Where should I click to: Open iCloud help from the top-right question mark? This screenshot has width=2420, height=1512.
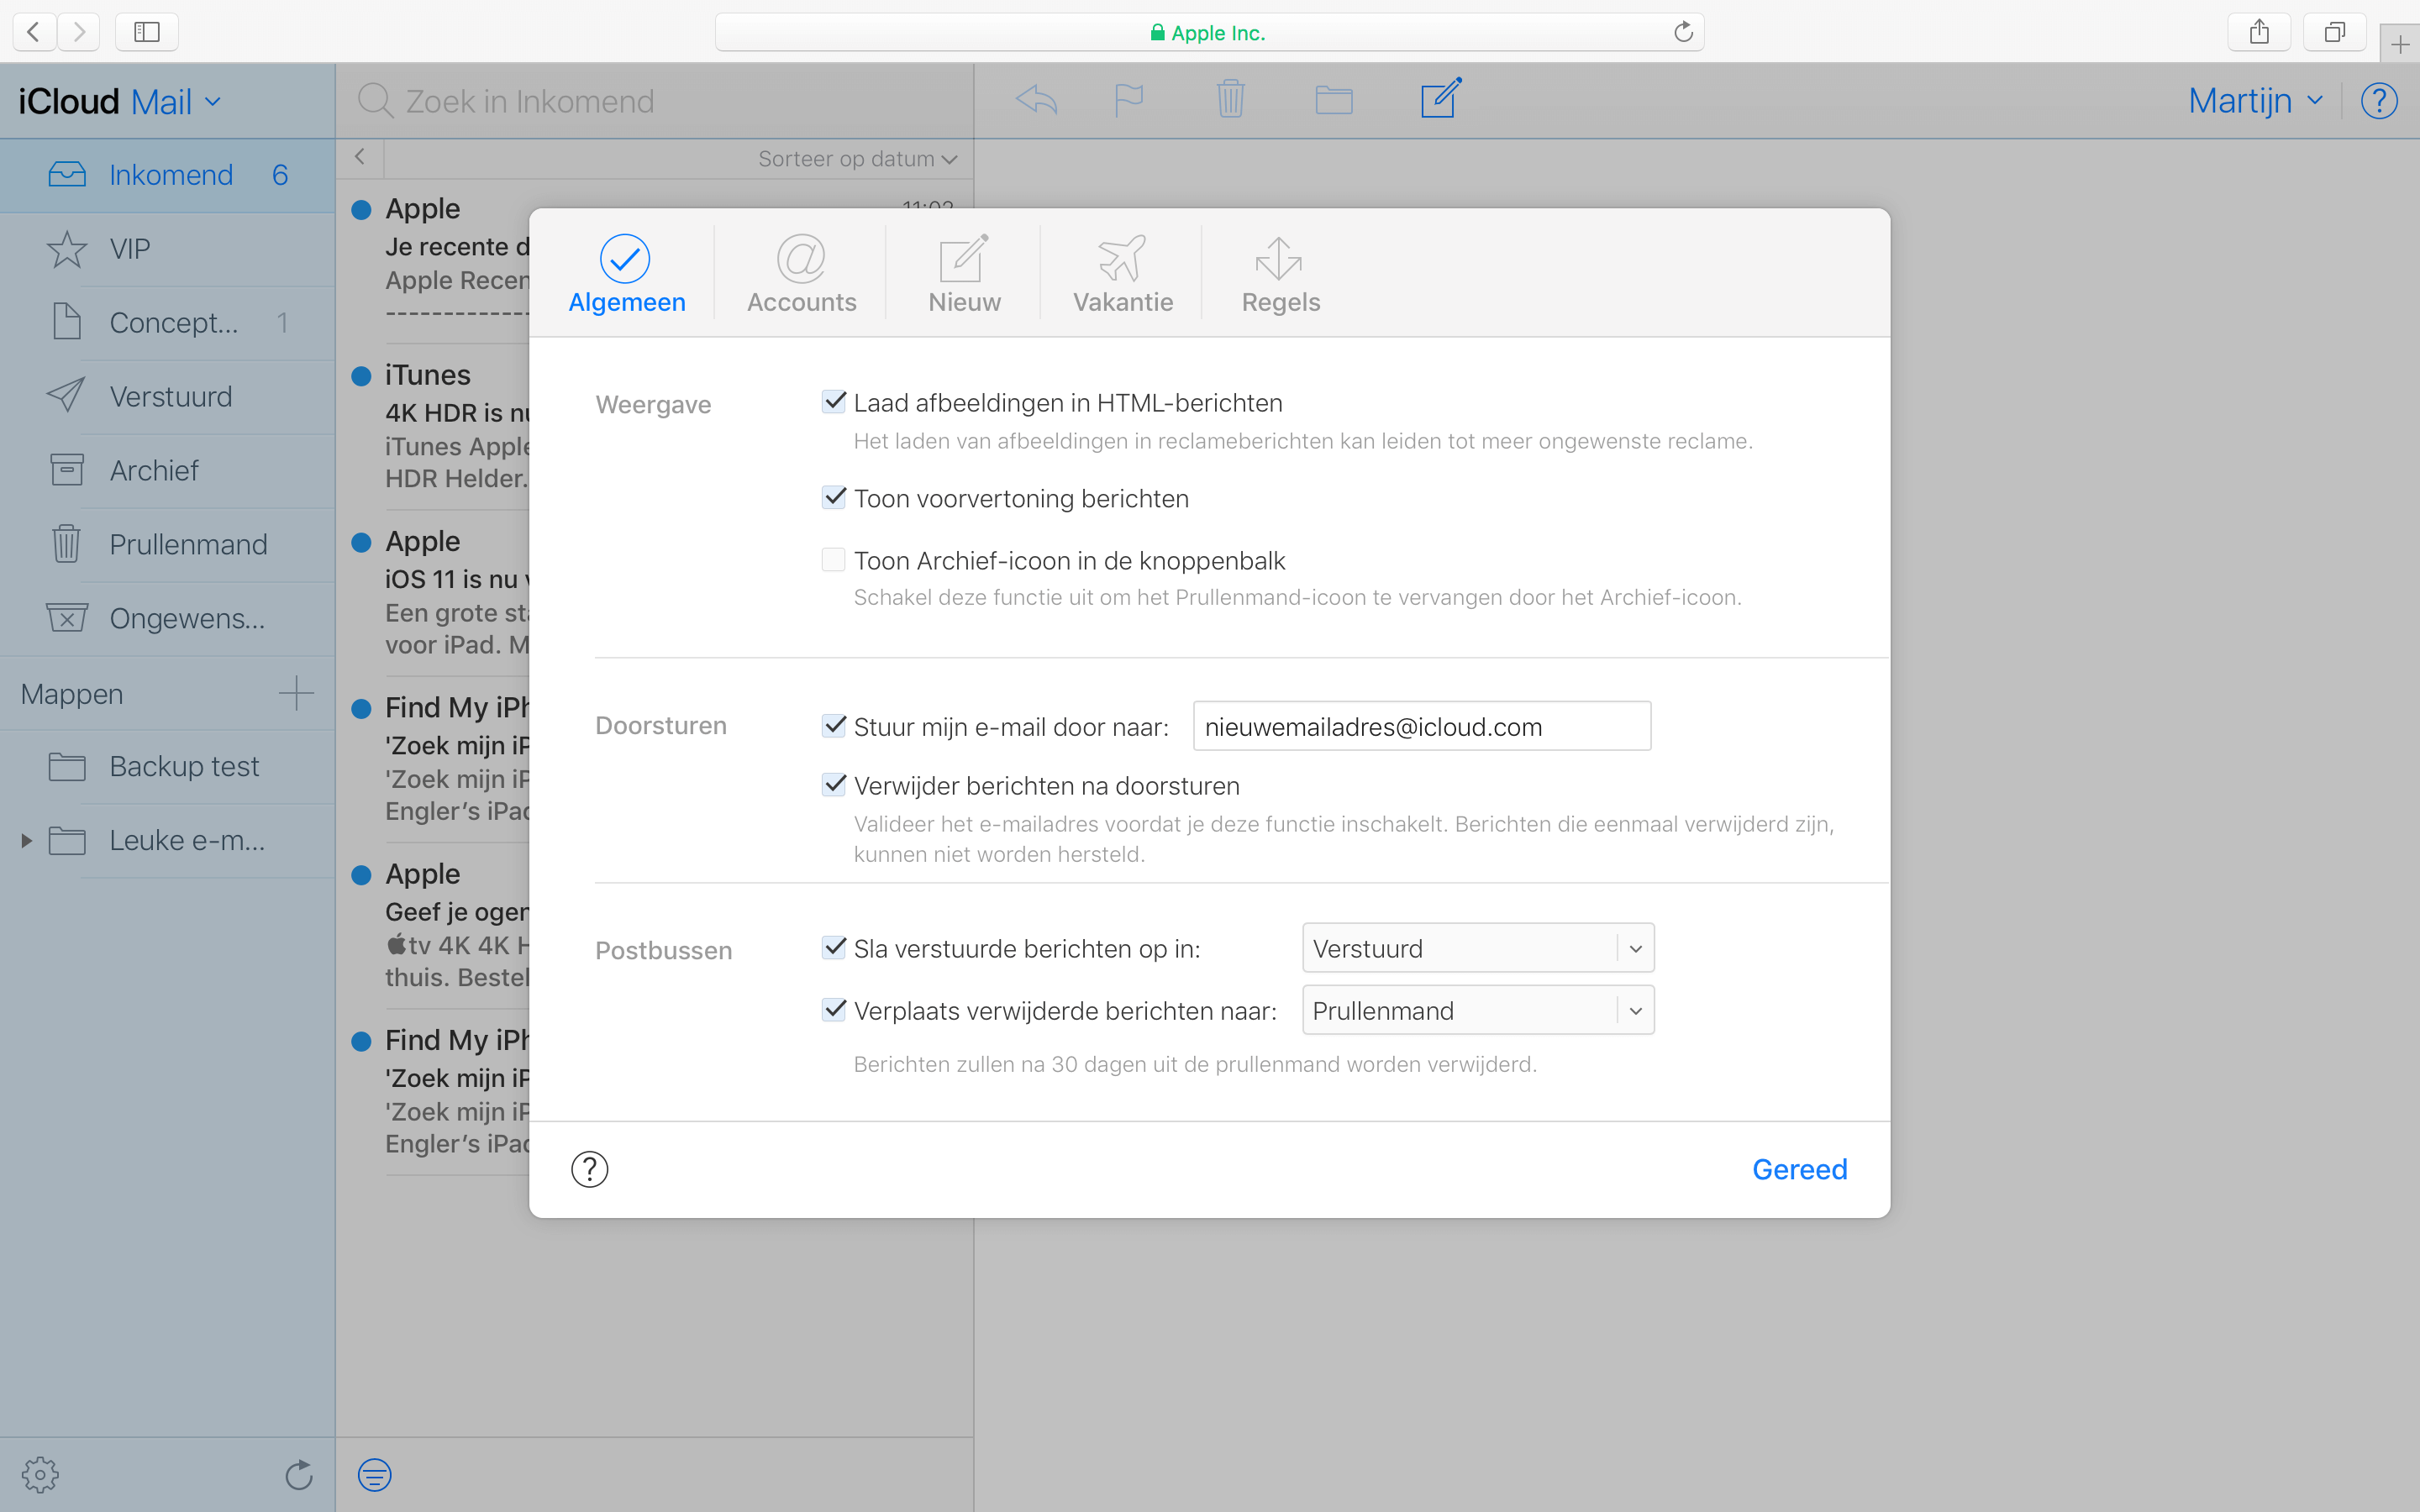[2379, 101]
